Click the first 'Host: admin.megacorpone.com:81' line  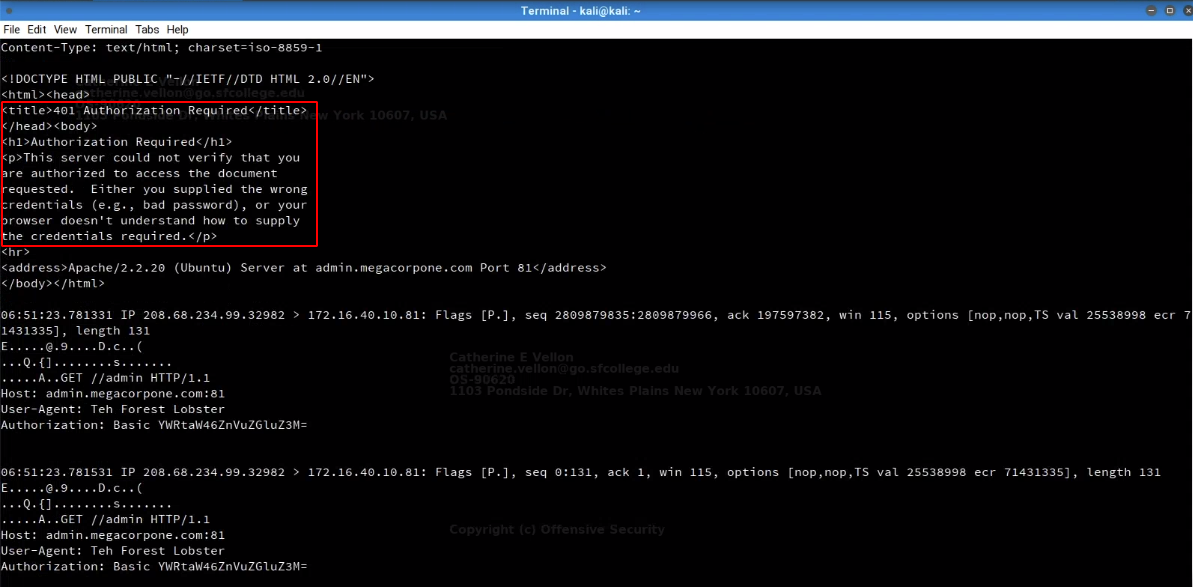pyautogui.click(x=113, y=393)
